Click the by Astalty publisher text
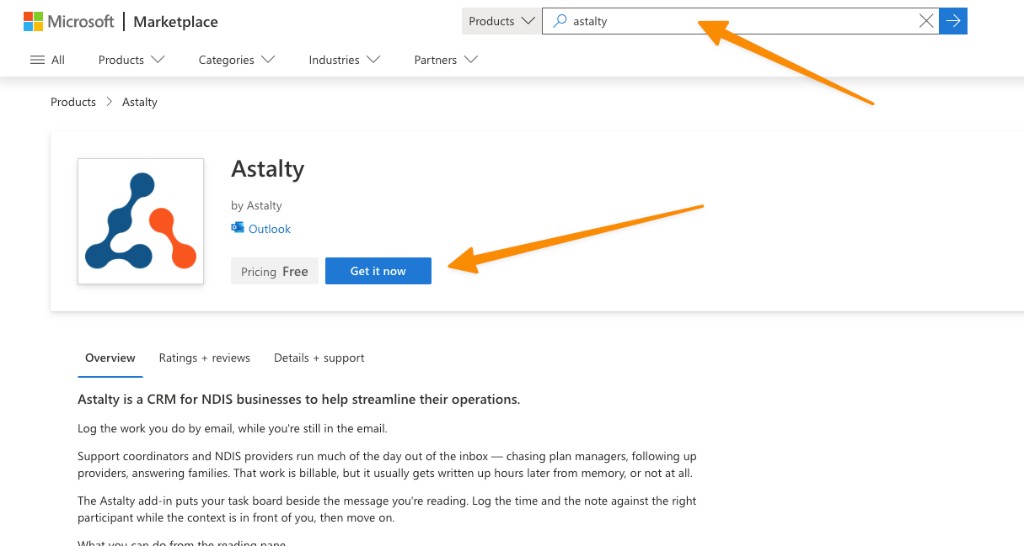The image size is (1024, 546). click(x=257, y=206)
